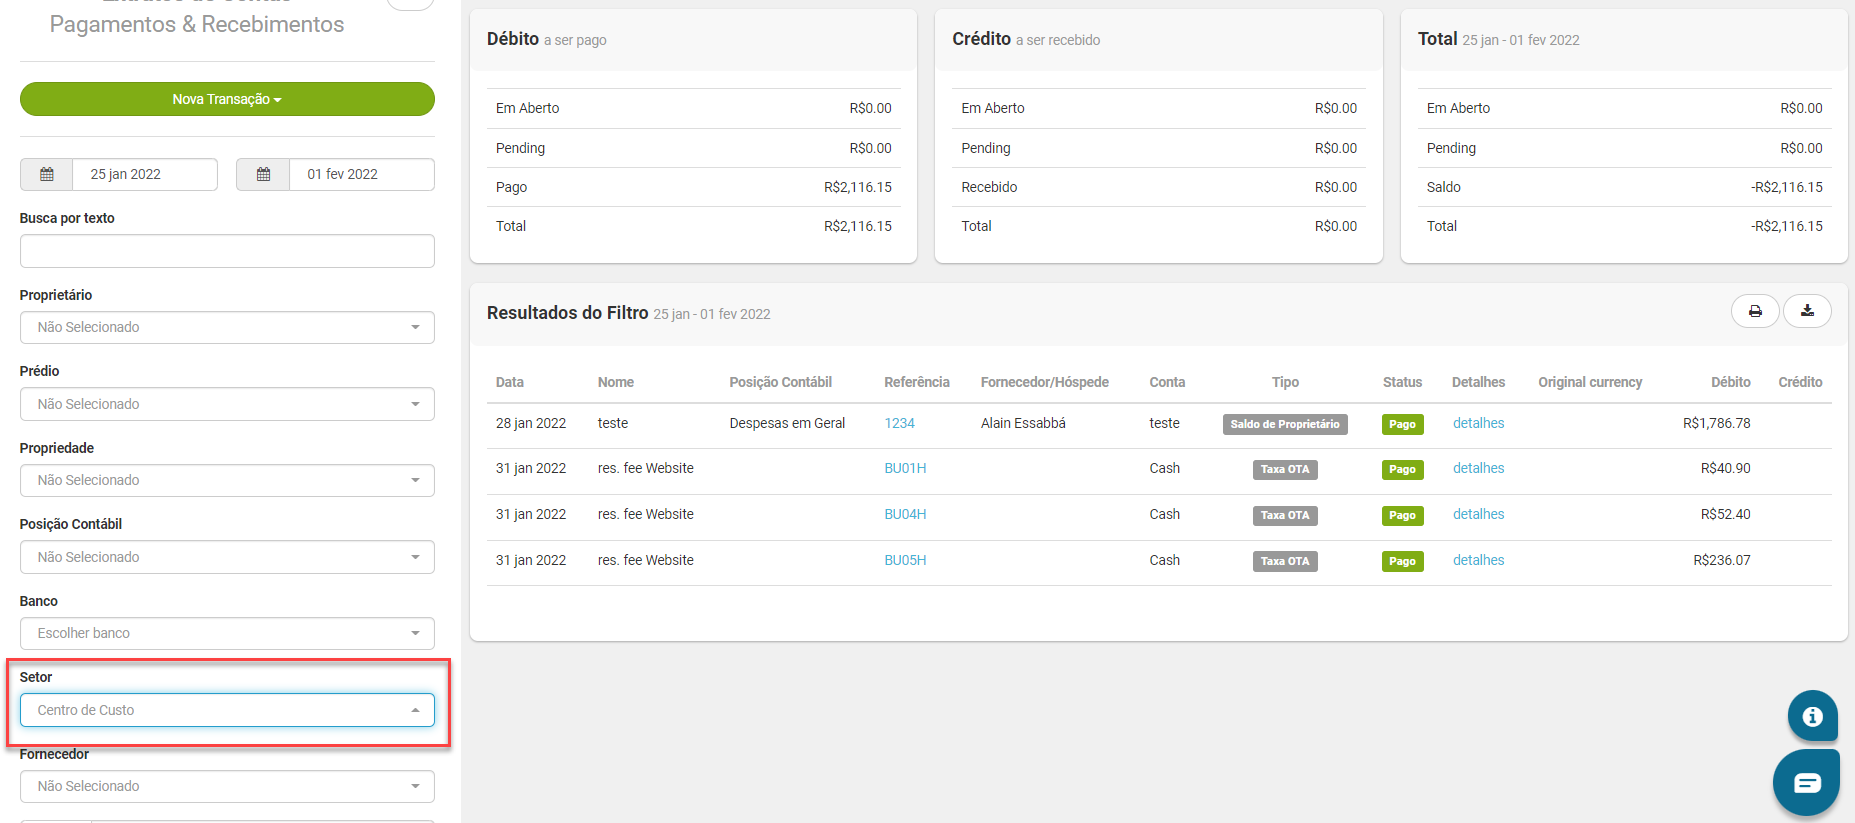Viewport: 1855px width, 823px height.
Task: Click the blue info circle icon
Action: [x=1812, y=716]
